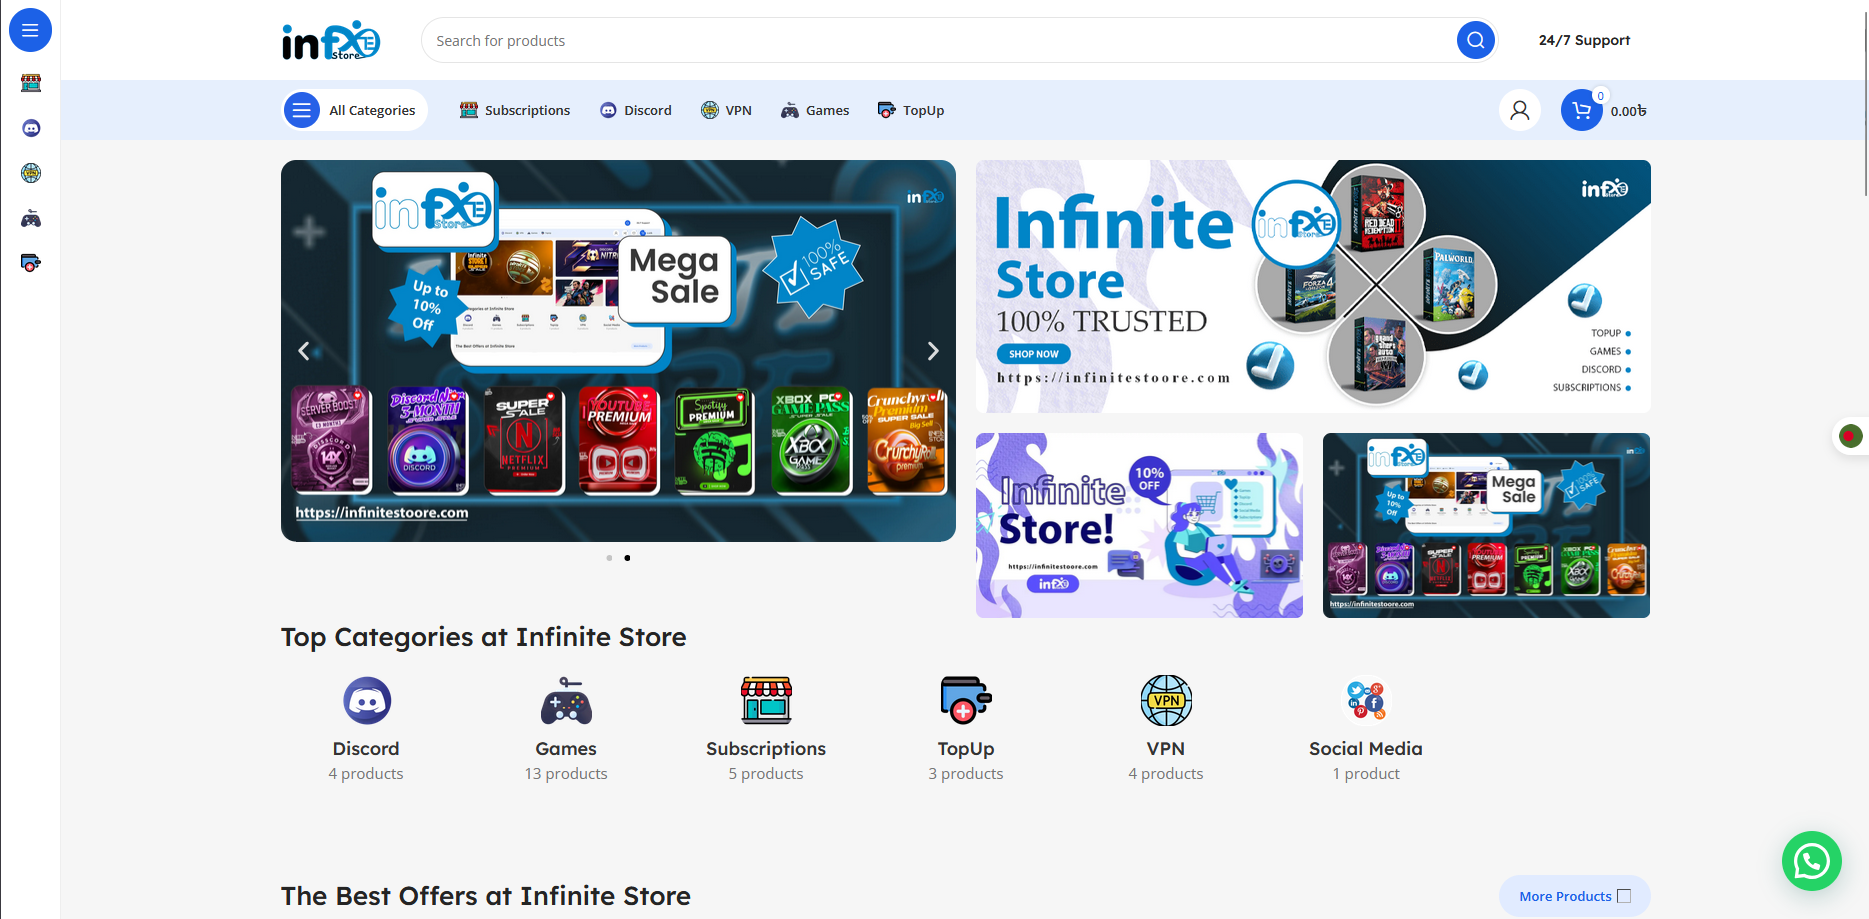Viewport: 1869px width, 919px height.
Task: Open the 10% OFF Infinite Store banner
Action: (1139, 525)
